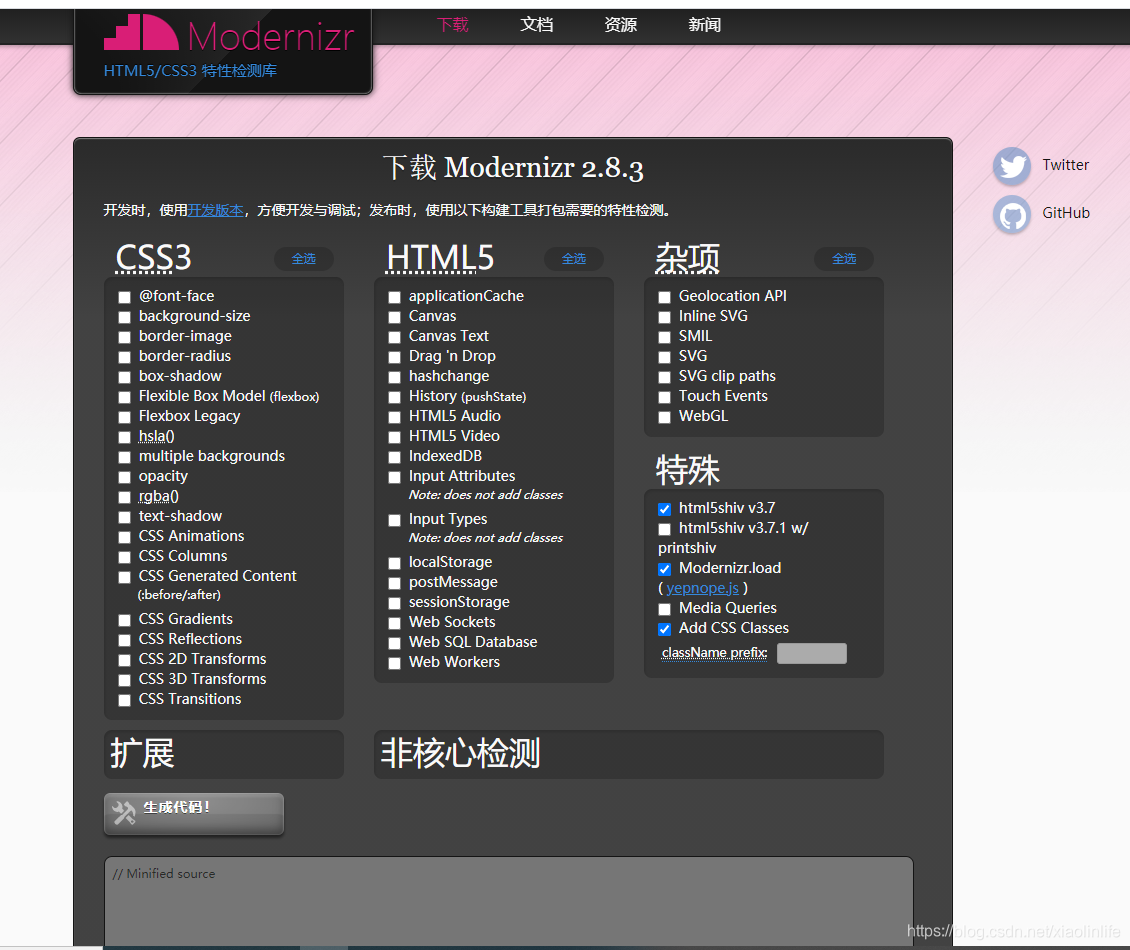Check the localStorage option
The image size is (1130, 950).
394,563
